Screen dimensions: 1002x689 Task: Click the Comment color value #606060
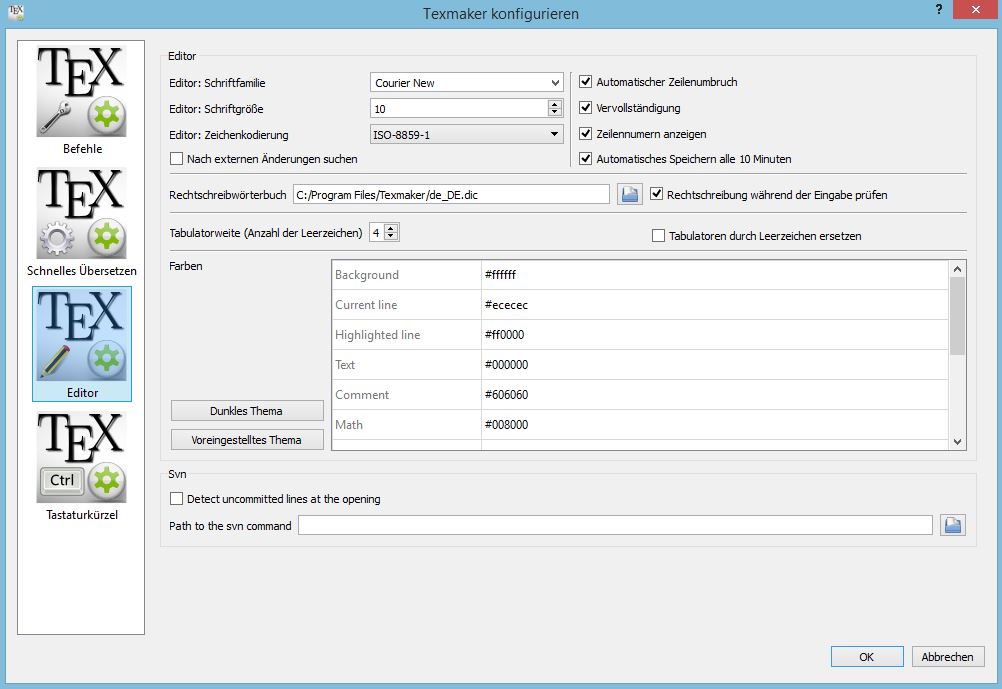tap(714, 395)
